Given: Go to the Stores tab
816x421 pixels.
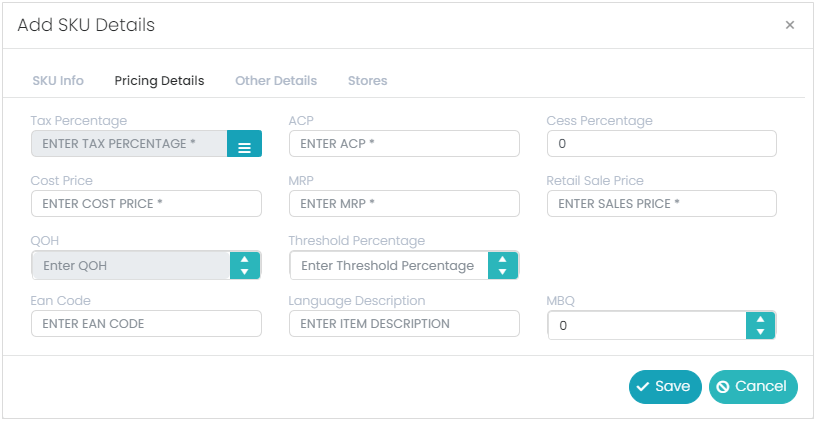Looking at the screenshot, I should tap(367, 81).
